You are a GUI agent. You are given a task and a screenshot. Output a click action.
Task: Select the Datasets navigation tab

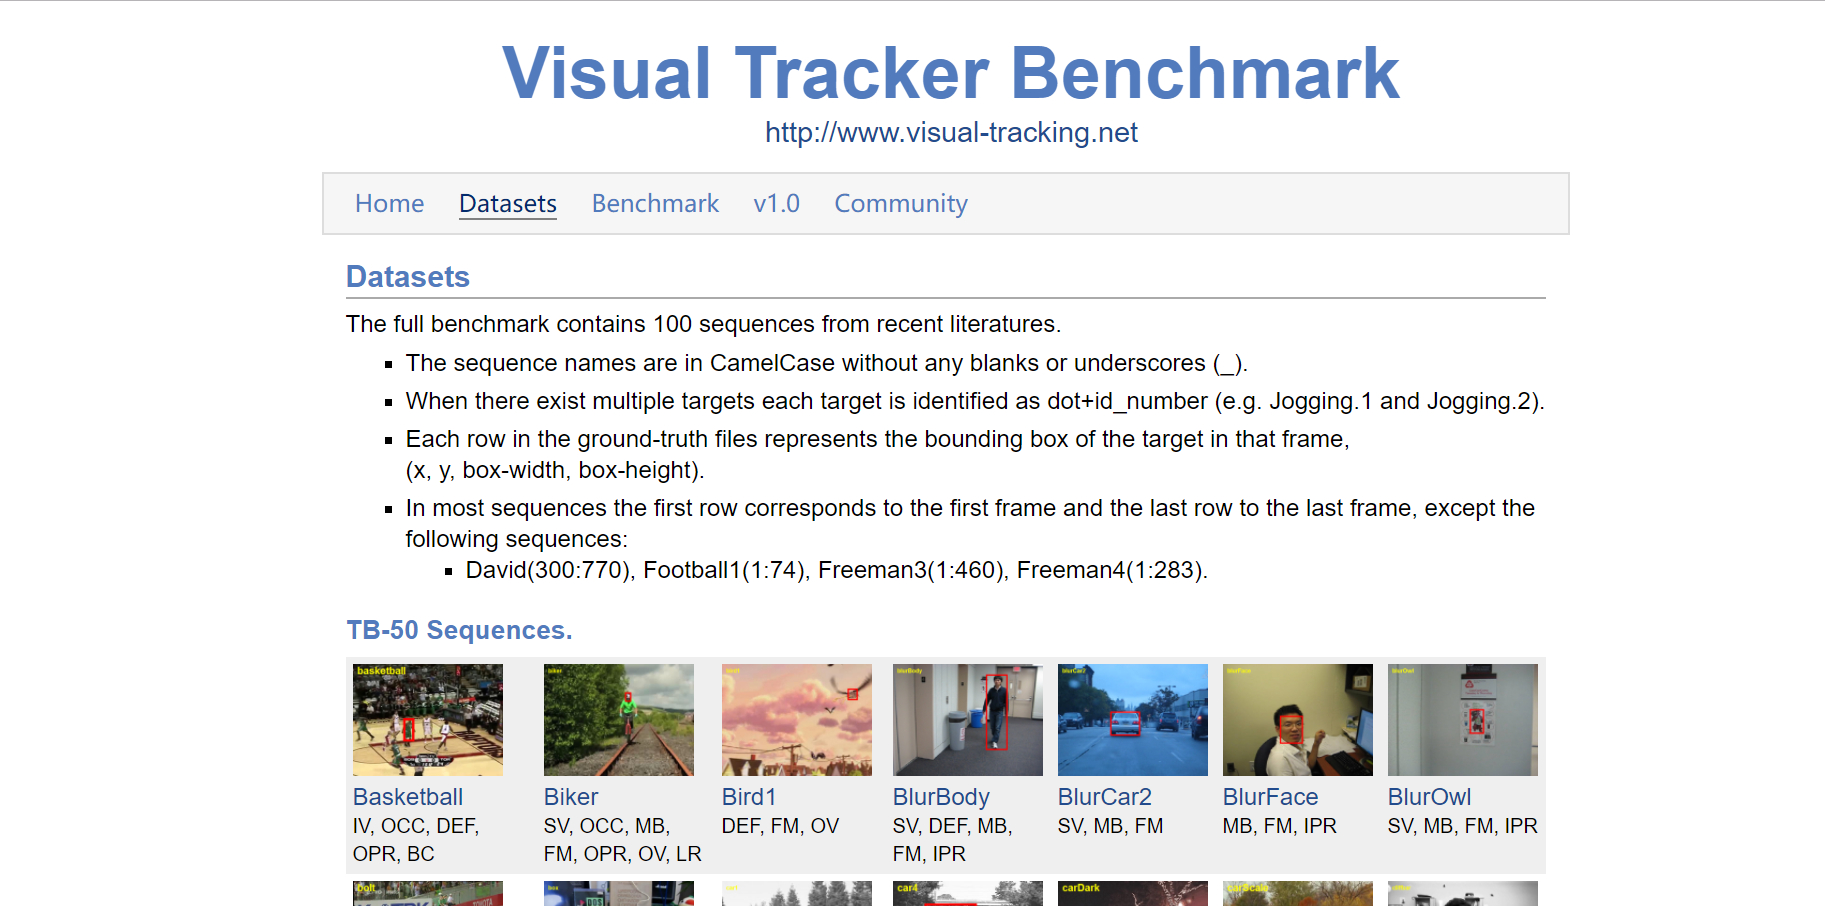point(507,204)
